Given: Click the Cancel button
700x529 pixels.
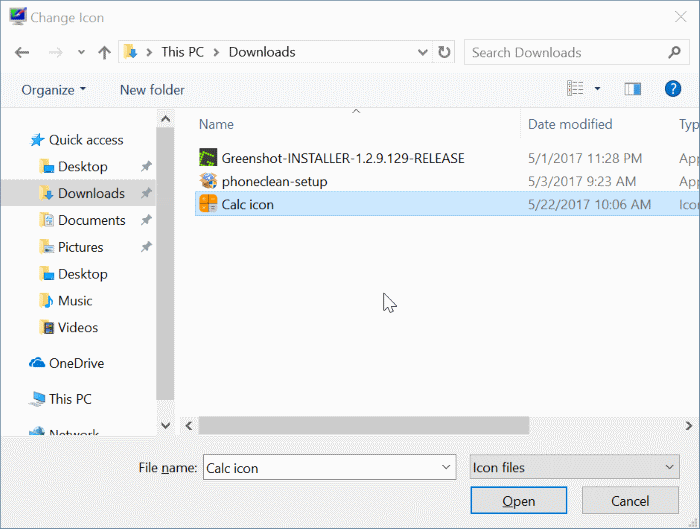Looking at the screenshot, I should point(630,500).
